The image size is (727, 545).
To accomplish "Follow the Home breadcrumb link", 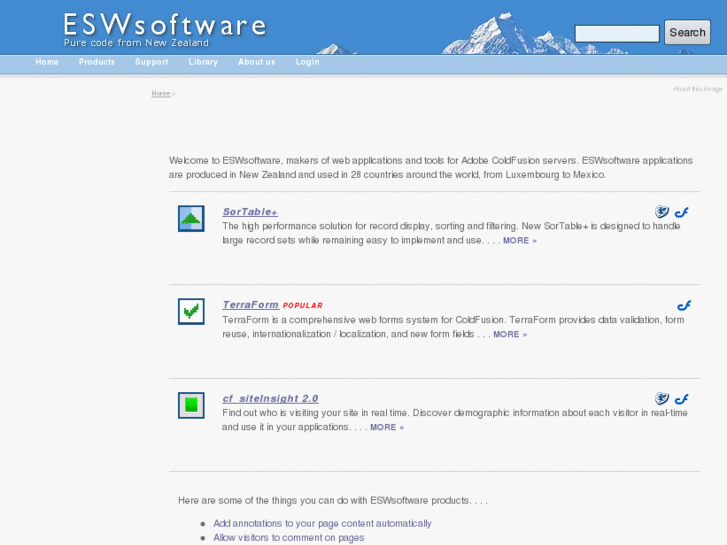I will (x=161, y=94).
